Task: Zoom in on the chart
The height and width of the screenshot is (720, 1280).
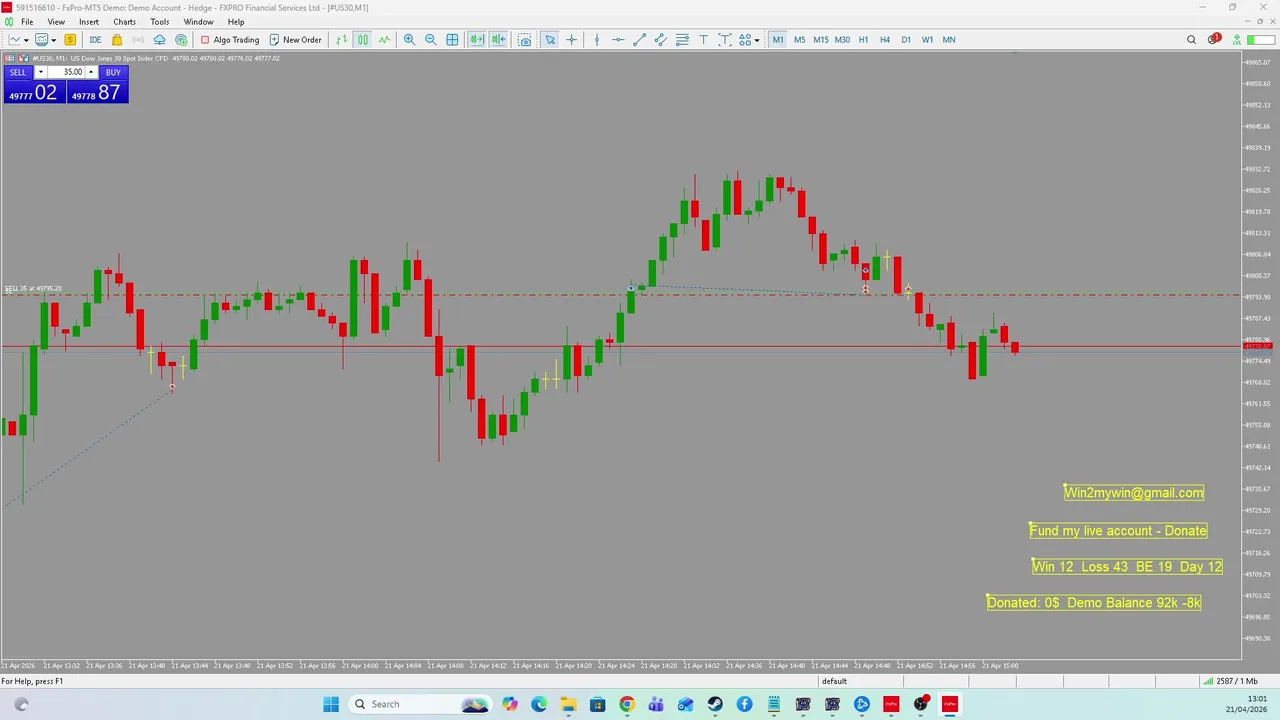Action: pos(409,40)
